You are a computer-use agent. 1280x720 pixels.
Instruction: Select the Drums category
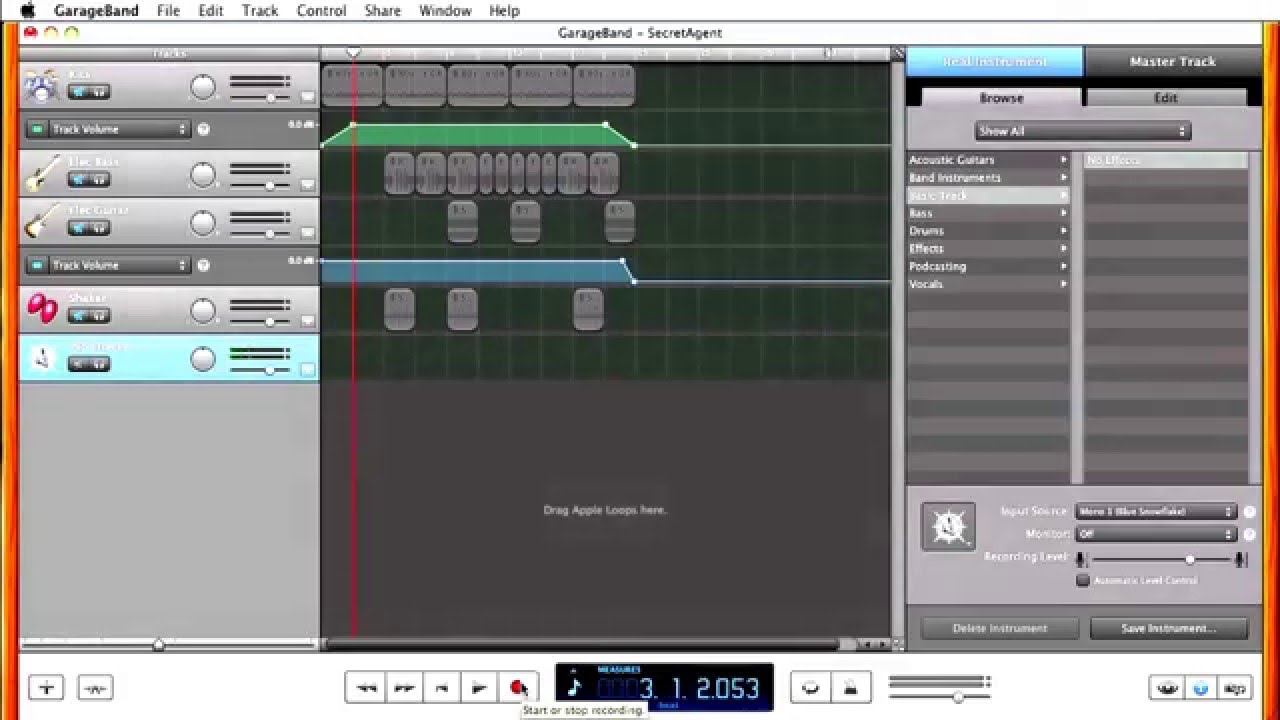pyautogui.click(x=988, y=231)
